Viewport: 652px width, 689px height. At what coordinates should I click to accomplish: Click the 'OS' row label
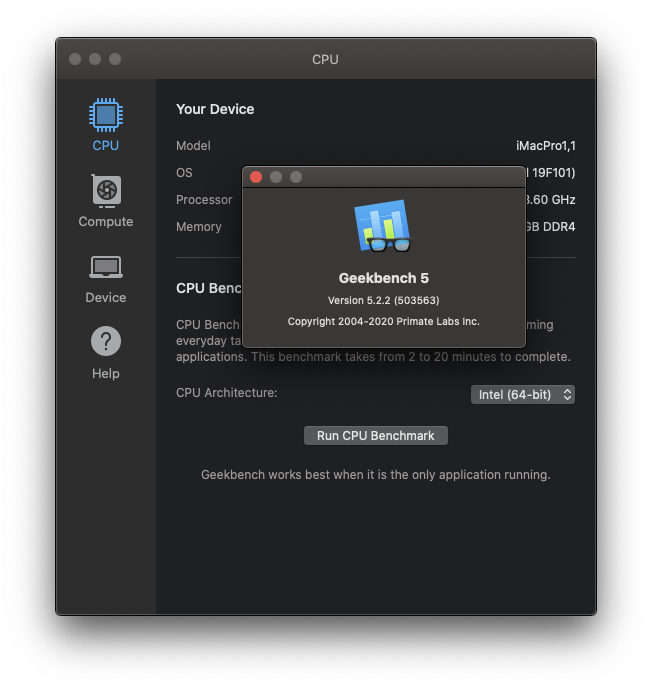pyautogui.click(x=184, y=173)
